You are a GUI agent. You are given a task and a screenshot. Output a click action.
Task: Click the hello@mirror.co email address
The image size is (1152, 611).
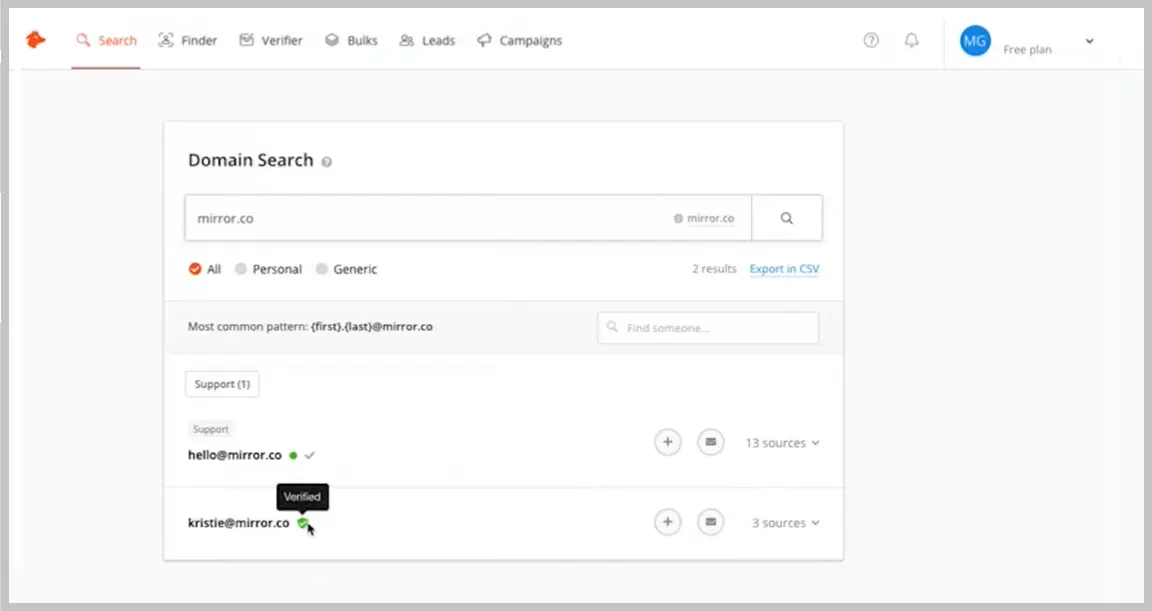click(235, 455)
